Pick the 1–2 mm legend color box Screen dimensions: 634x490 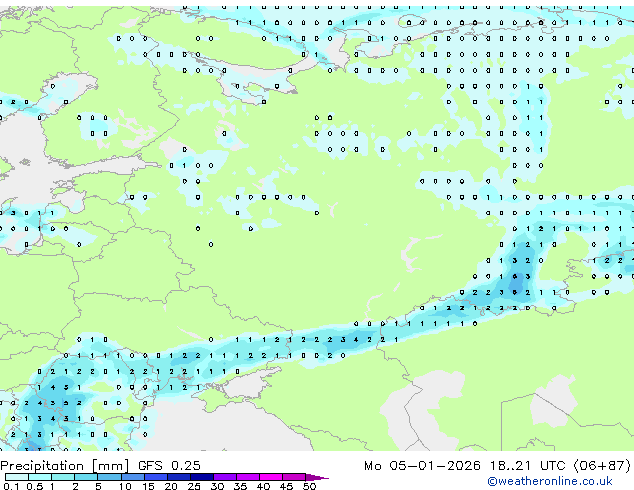(63, 477)
